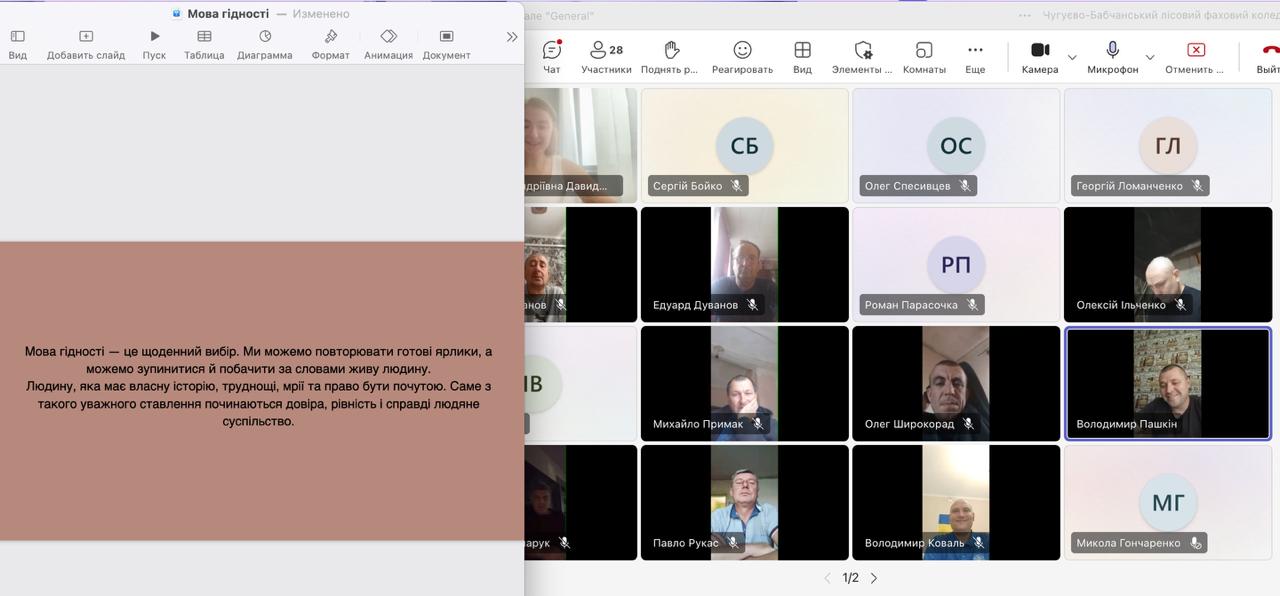Go to next participants page
The image size is (1280, 596).
pyautogui.click(x=874, y=578)
